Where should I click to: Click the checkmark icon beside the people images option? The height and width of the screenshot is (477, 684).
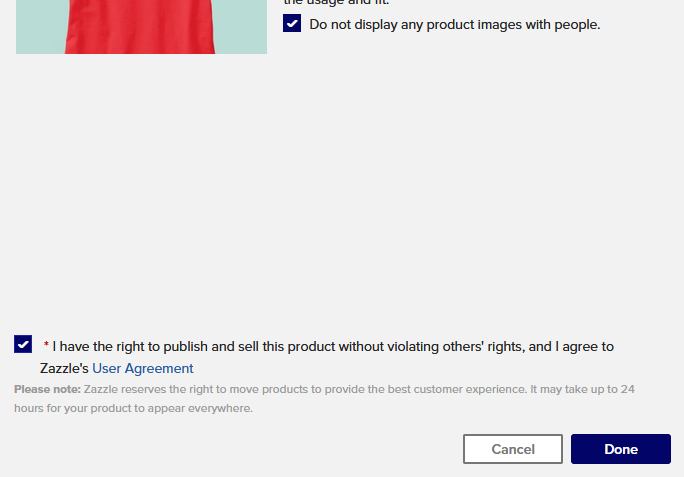[x=292, y=23]
